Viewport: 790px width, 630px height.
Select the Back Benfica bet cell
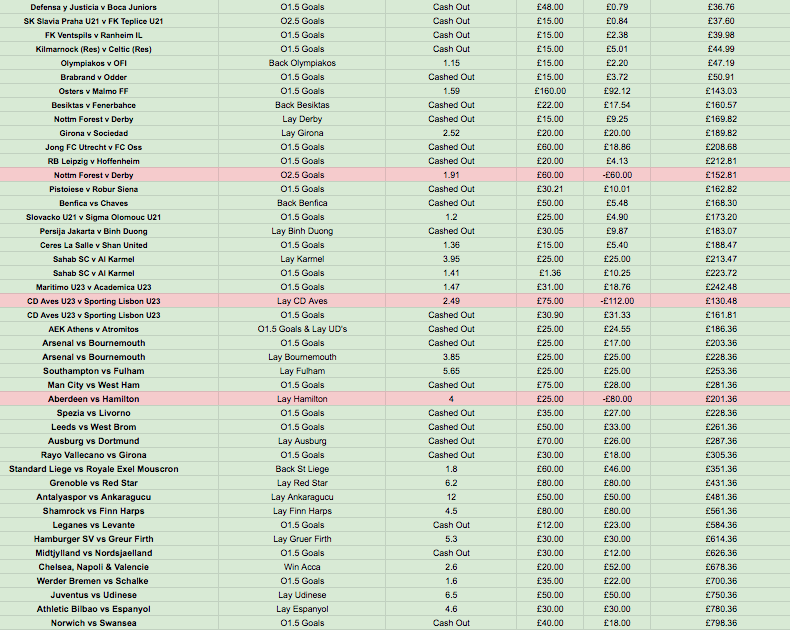(x=302, y=203)
